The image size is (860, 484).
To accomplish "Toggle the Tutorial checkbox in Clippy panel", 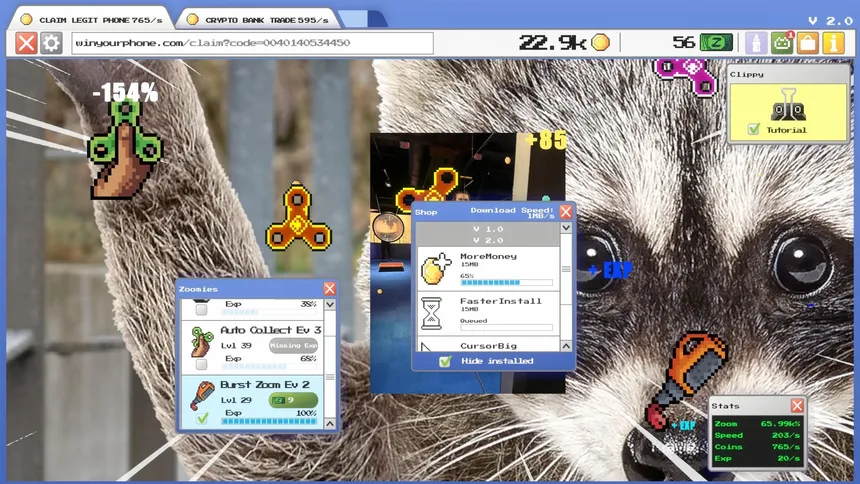I will click(754, 130).
